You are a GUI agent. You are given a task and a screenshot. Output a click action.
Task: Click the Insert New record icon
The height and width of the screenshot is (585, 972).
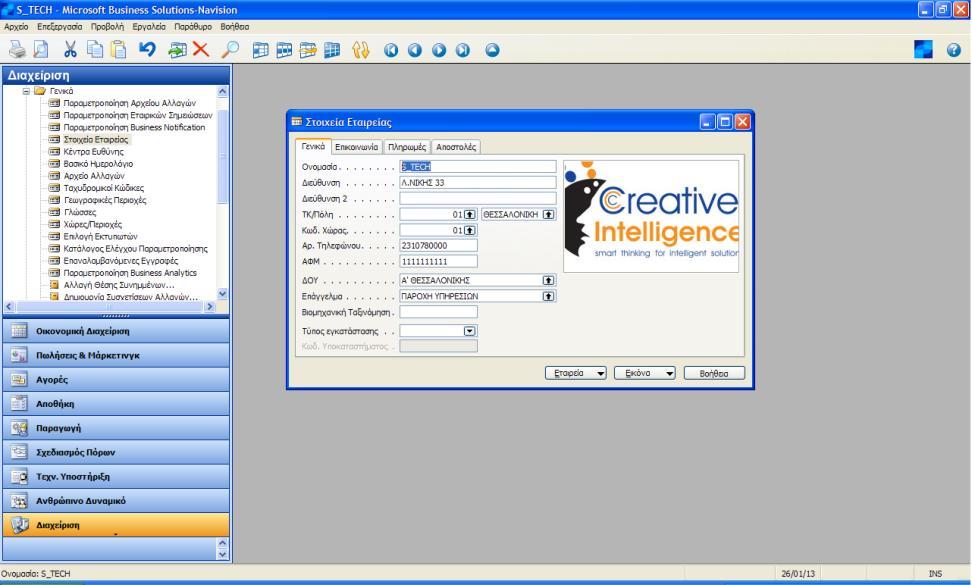[177, 50]
